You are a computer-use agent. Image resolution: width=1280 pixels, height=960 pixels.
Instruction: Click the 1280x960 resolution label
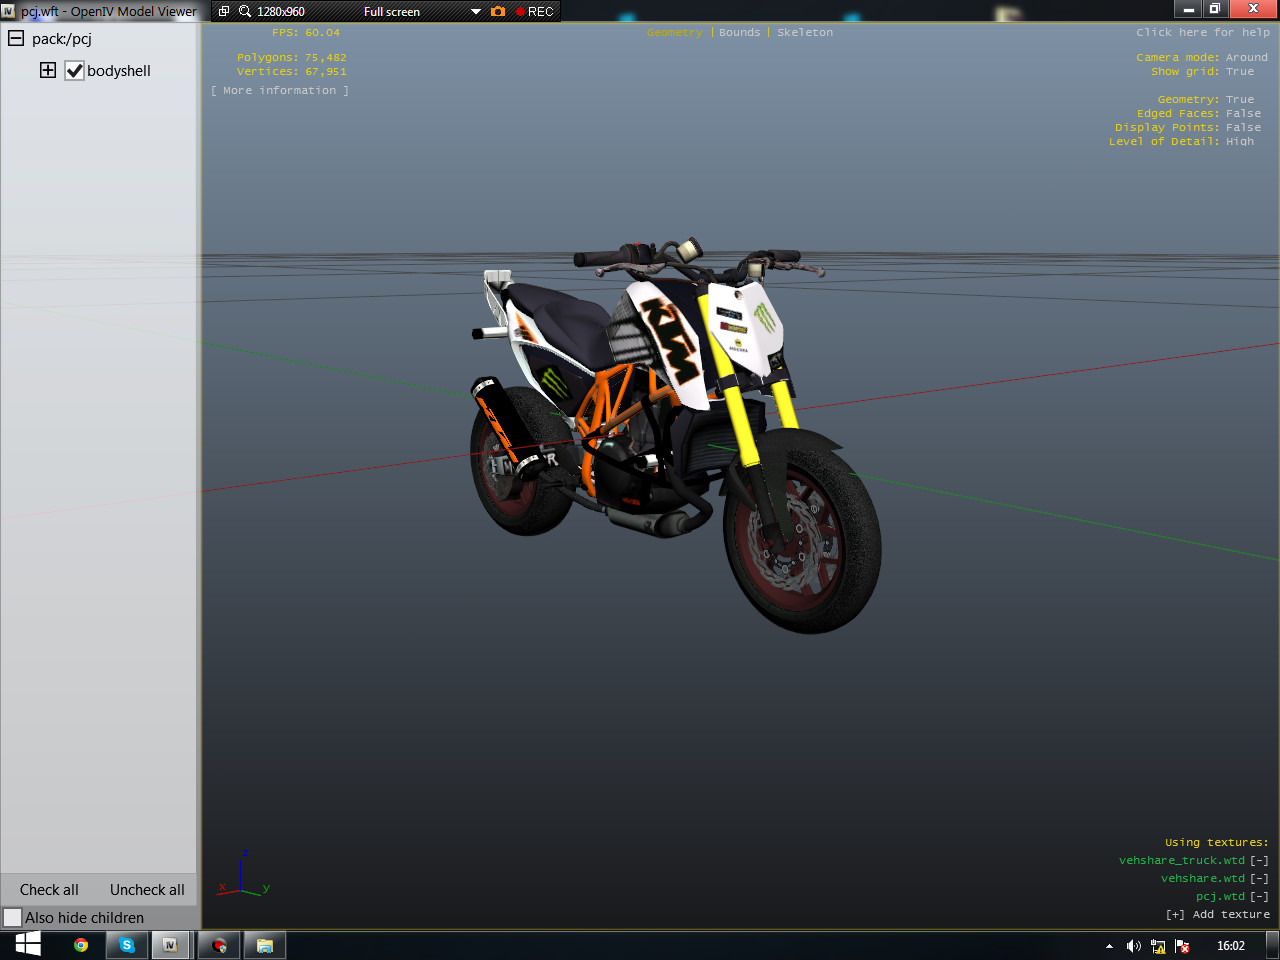[x=281, y=12]
